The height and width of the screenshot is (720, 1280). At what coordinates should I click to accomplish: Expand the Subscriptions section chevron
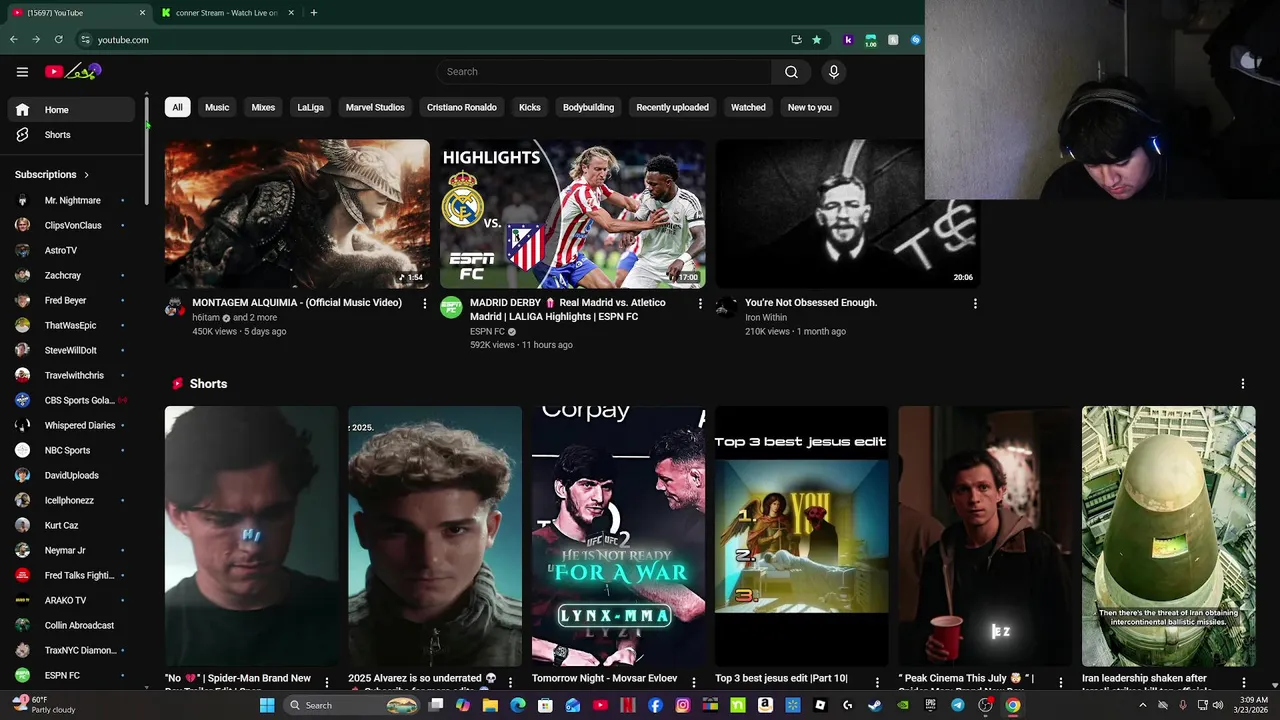click(x=86, y=175)
